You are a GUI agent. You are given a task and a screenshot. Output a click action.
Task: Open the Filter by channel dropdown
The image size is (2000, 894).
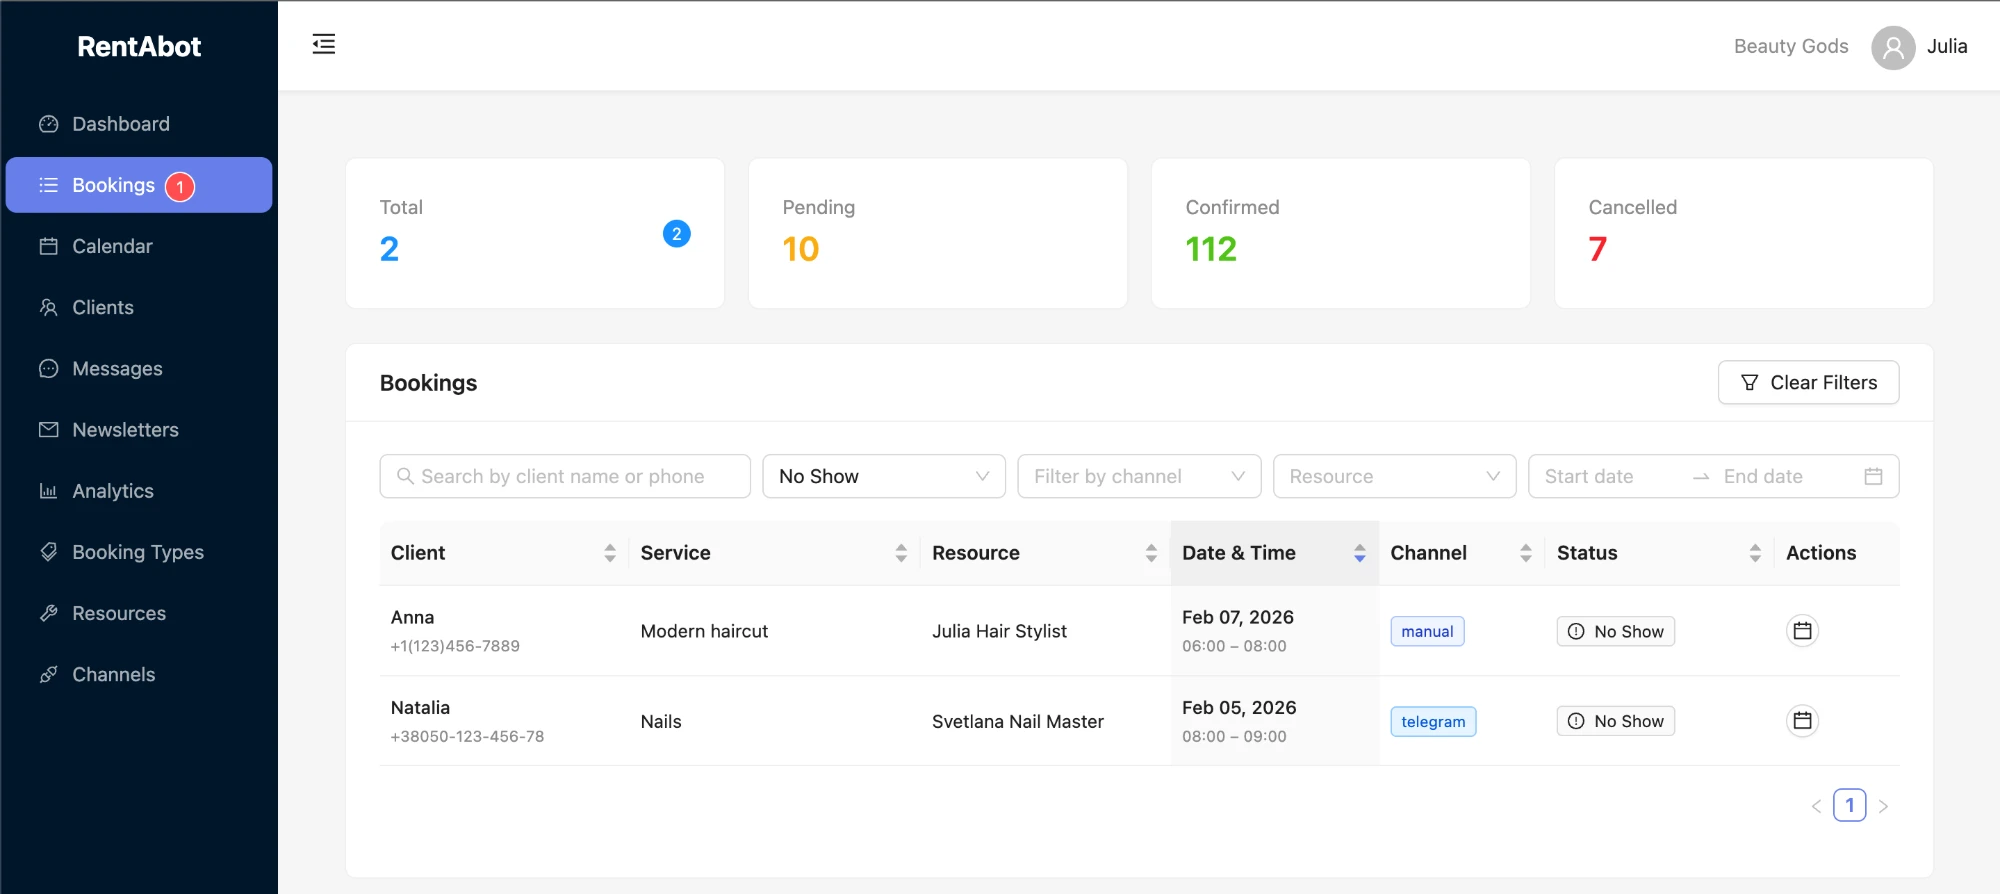point(1139,477)
